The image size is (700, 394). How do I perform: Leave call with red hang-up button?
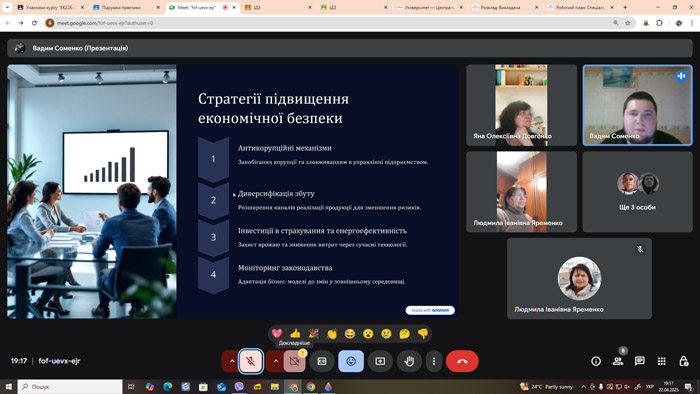[x=462, y=361]
